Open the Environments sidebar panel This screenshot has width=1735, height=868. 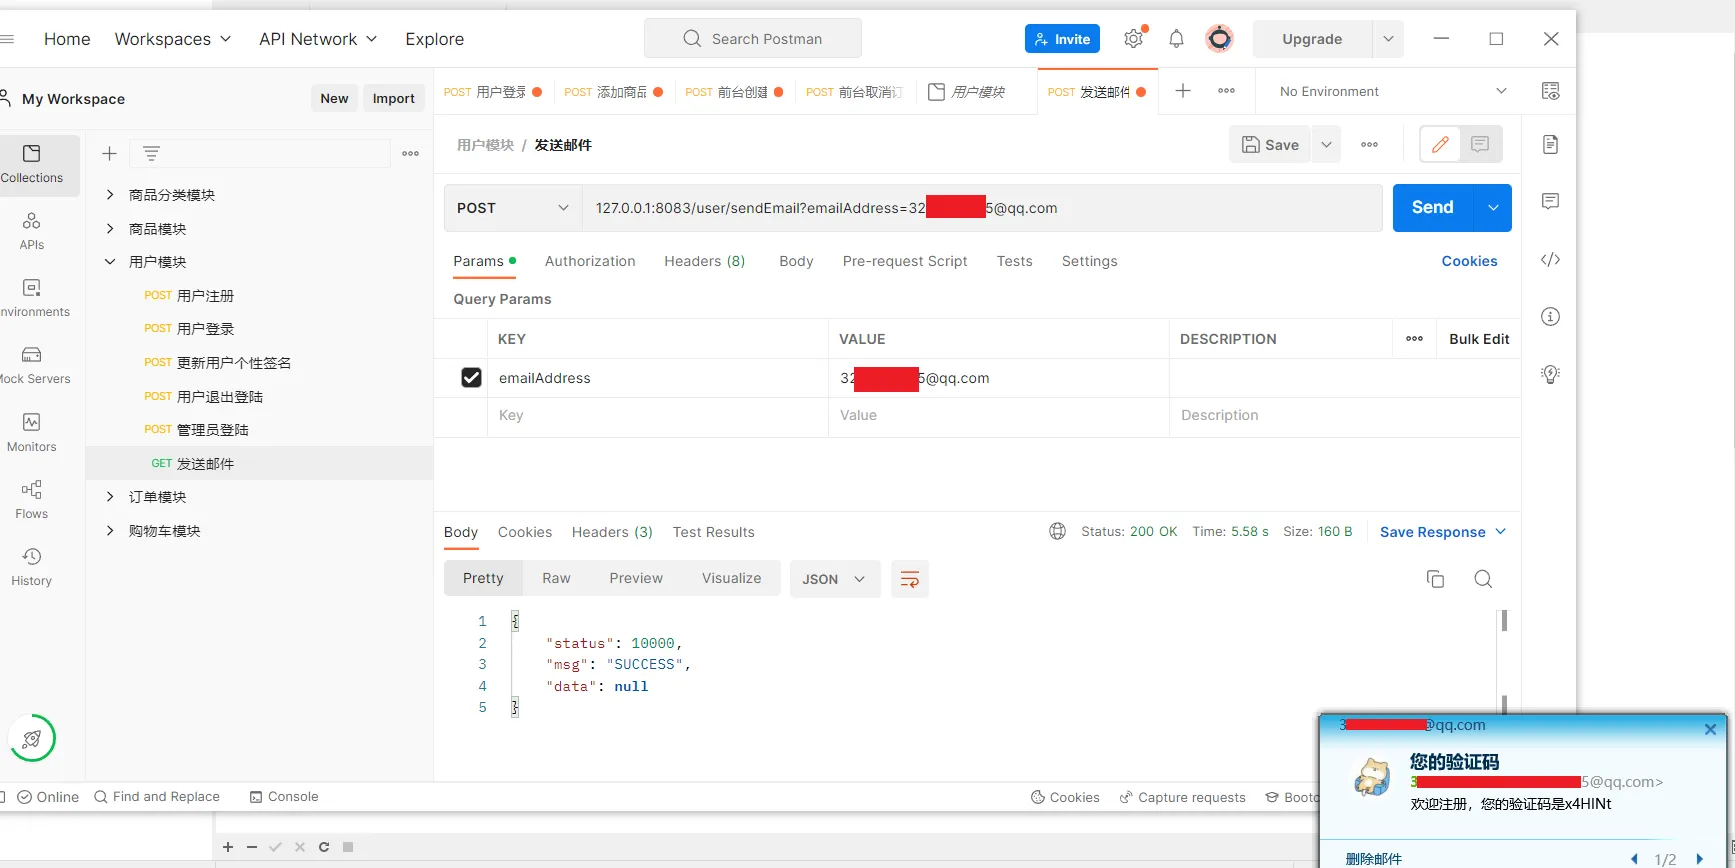32,298
